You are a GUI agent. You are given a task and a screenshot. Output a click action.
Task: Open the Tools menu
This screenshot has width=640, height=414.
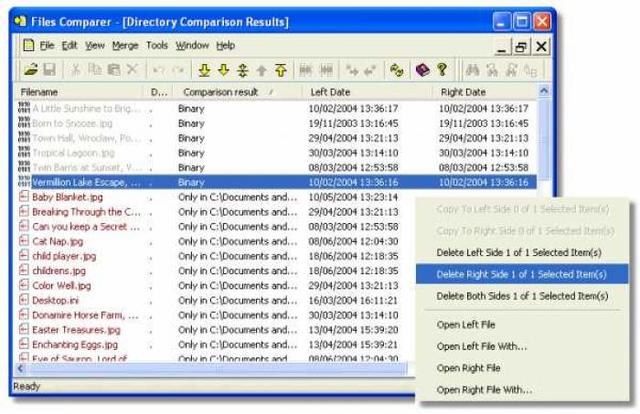[157, 45]
